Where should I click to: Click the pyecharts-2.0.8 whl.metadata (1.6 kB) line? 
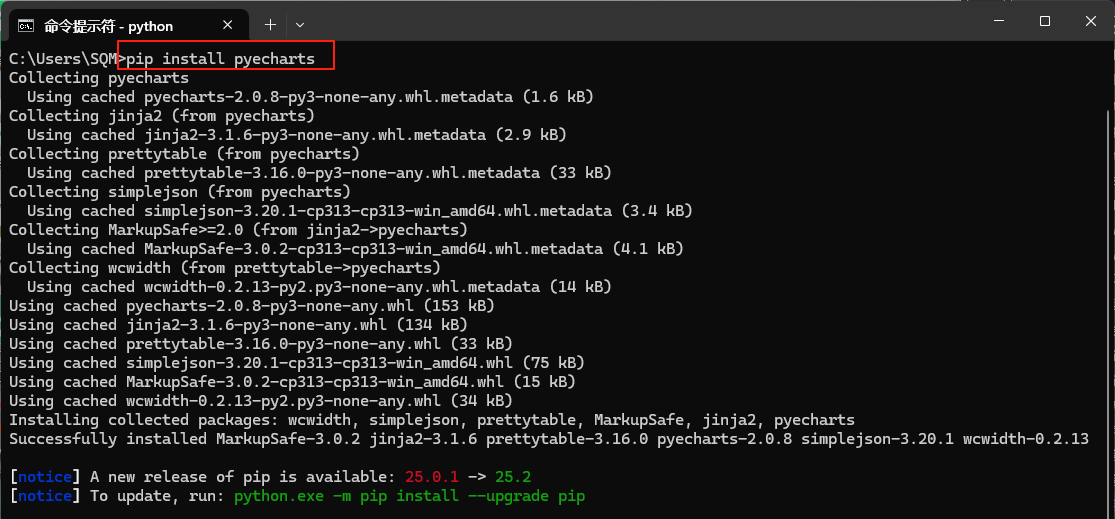pos(310,97)
